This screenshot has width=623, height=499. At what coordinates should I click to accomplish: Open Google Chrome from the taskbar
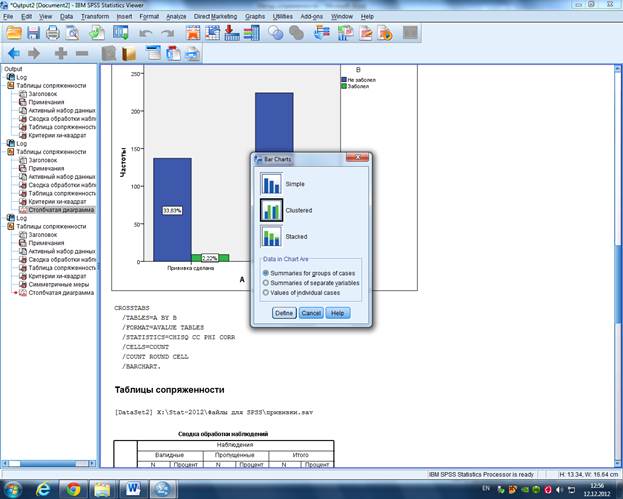(x=73, y=489)
